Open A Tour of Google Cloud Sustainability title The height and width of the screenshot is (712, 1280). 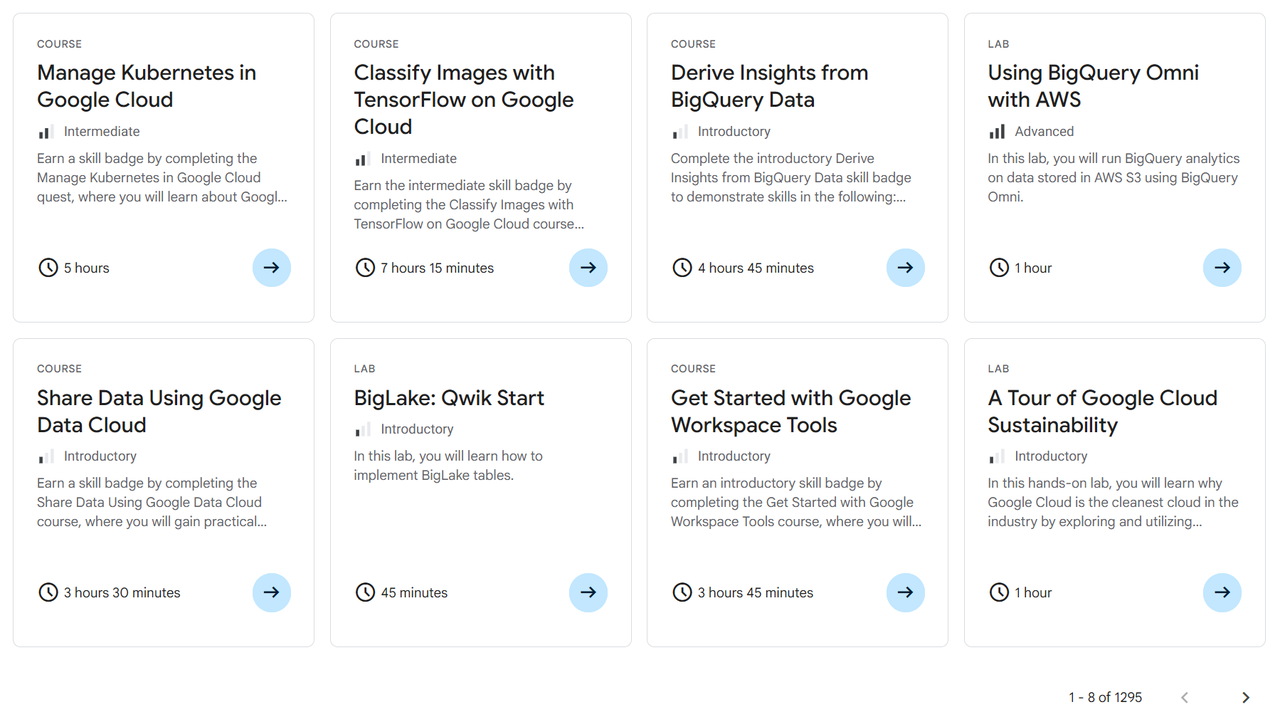1103,411
